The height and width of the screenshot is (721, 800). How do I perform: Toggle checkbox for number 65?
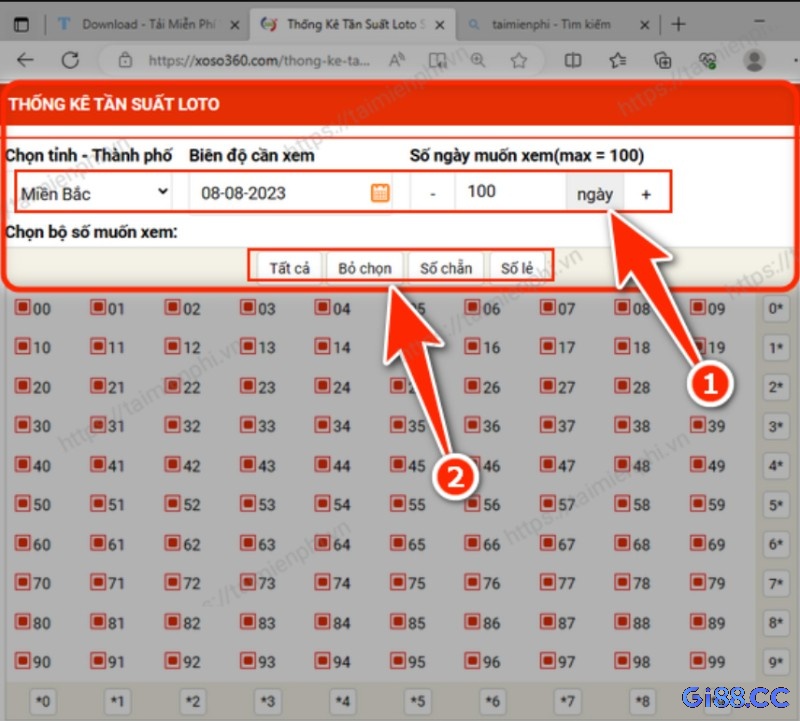397,542
